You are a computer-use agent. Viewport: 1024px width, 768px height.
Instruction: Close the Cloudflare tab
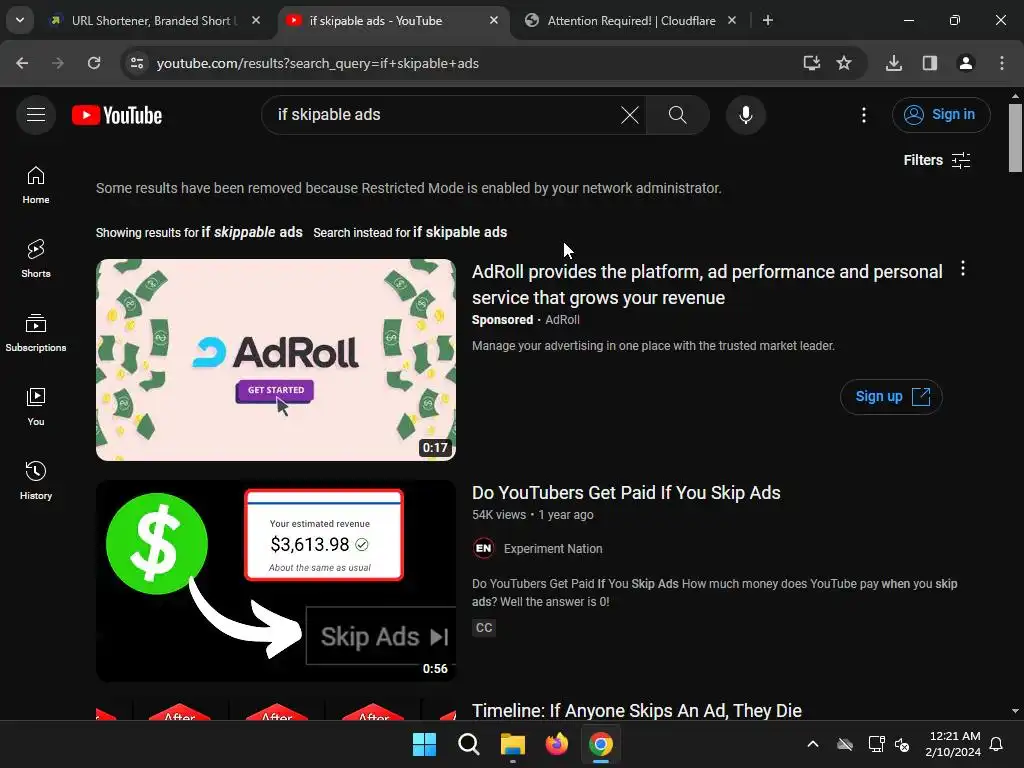pyautogui.click(x=732, y=21)
